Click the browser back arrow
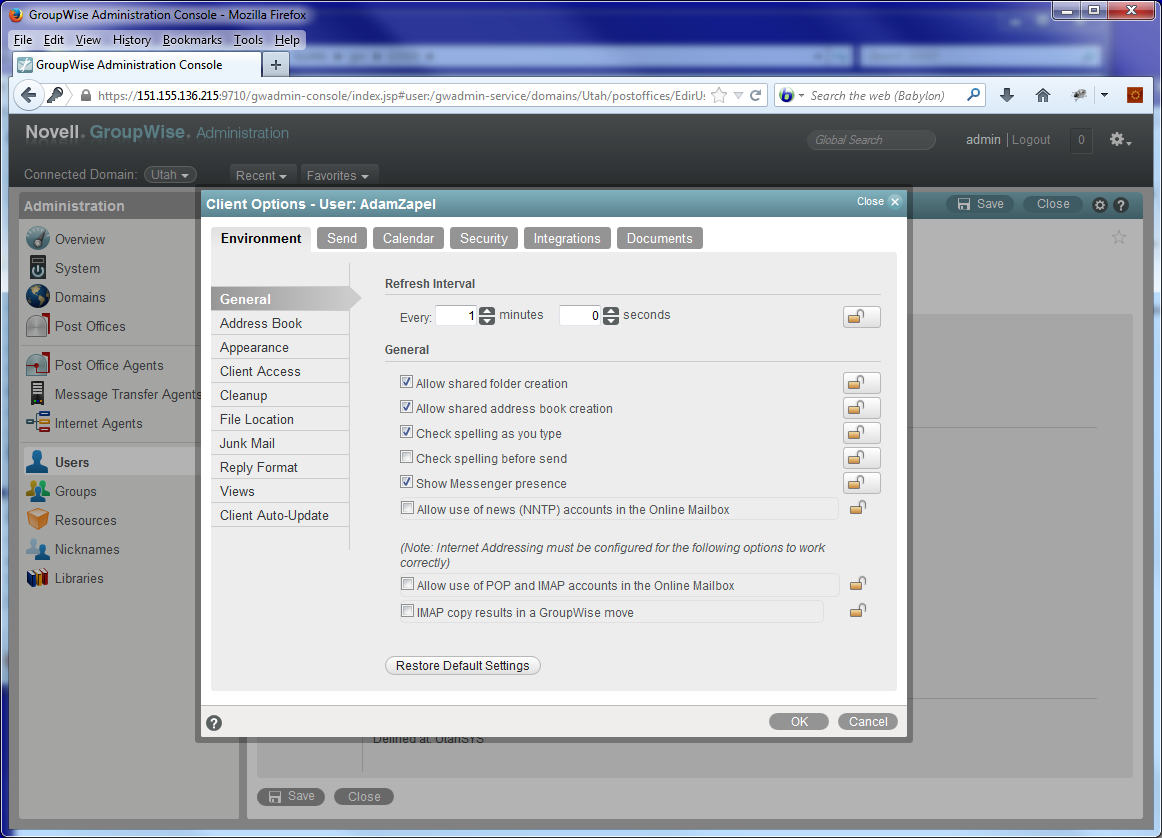 28,95
